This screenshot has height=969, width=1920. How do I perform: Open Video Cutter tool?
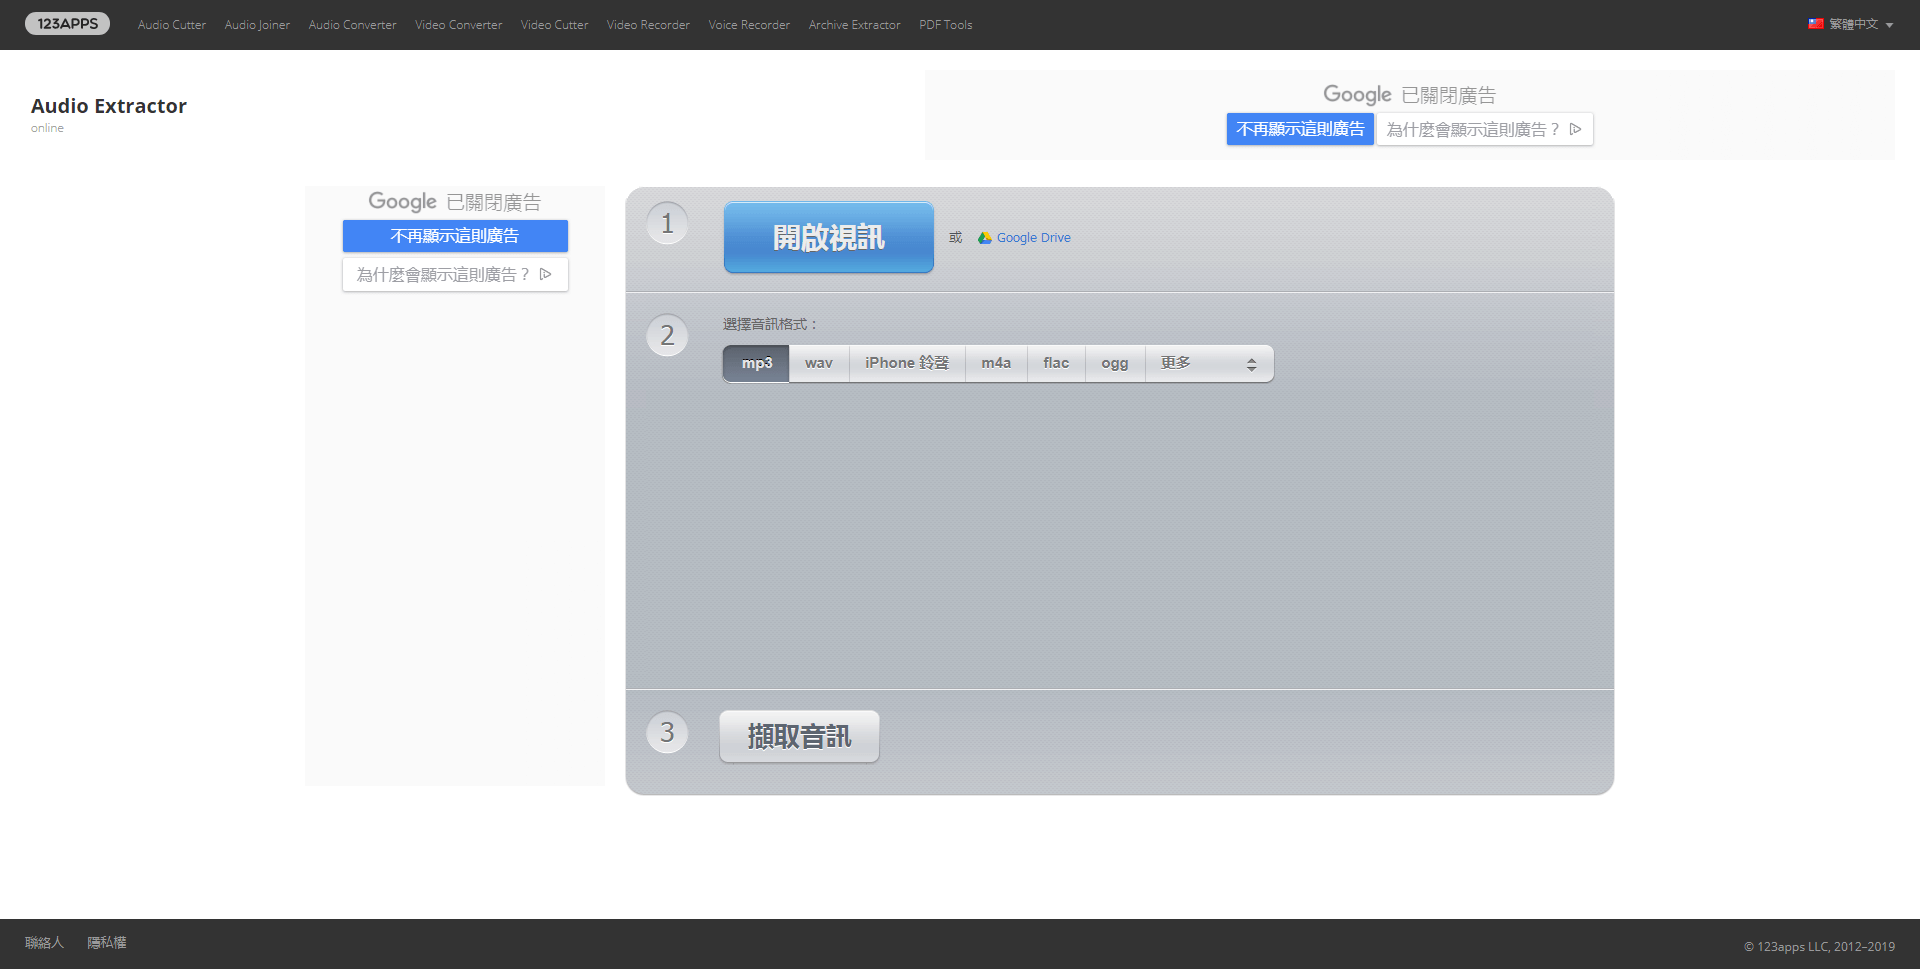pos(554,25)
